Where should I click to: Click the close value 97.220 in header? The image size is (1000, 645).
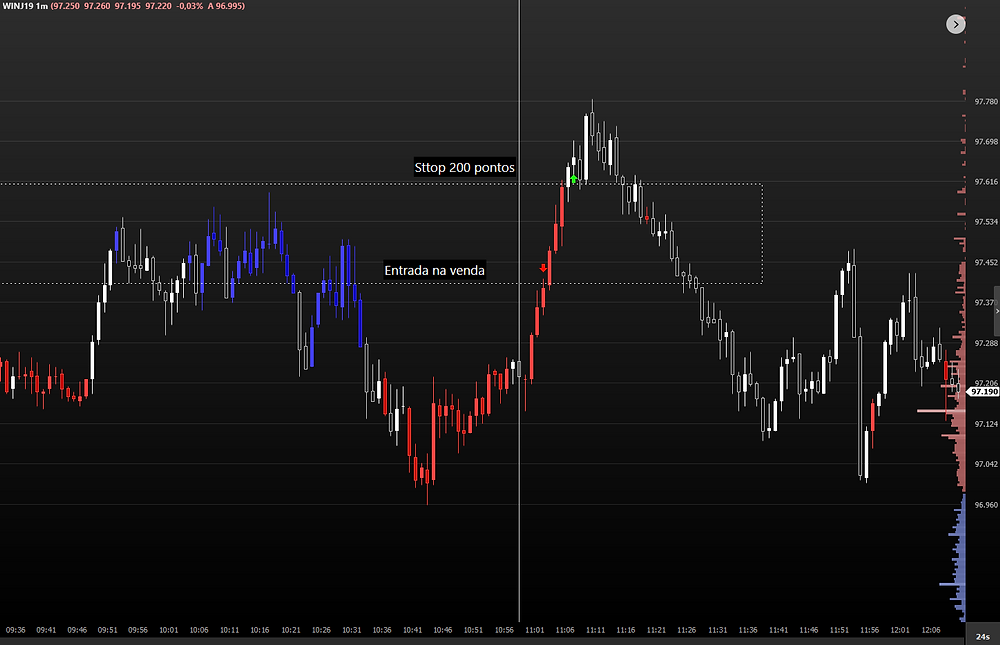(158, 6)
